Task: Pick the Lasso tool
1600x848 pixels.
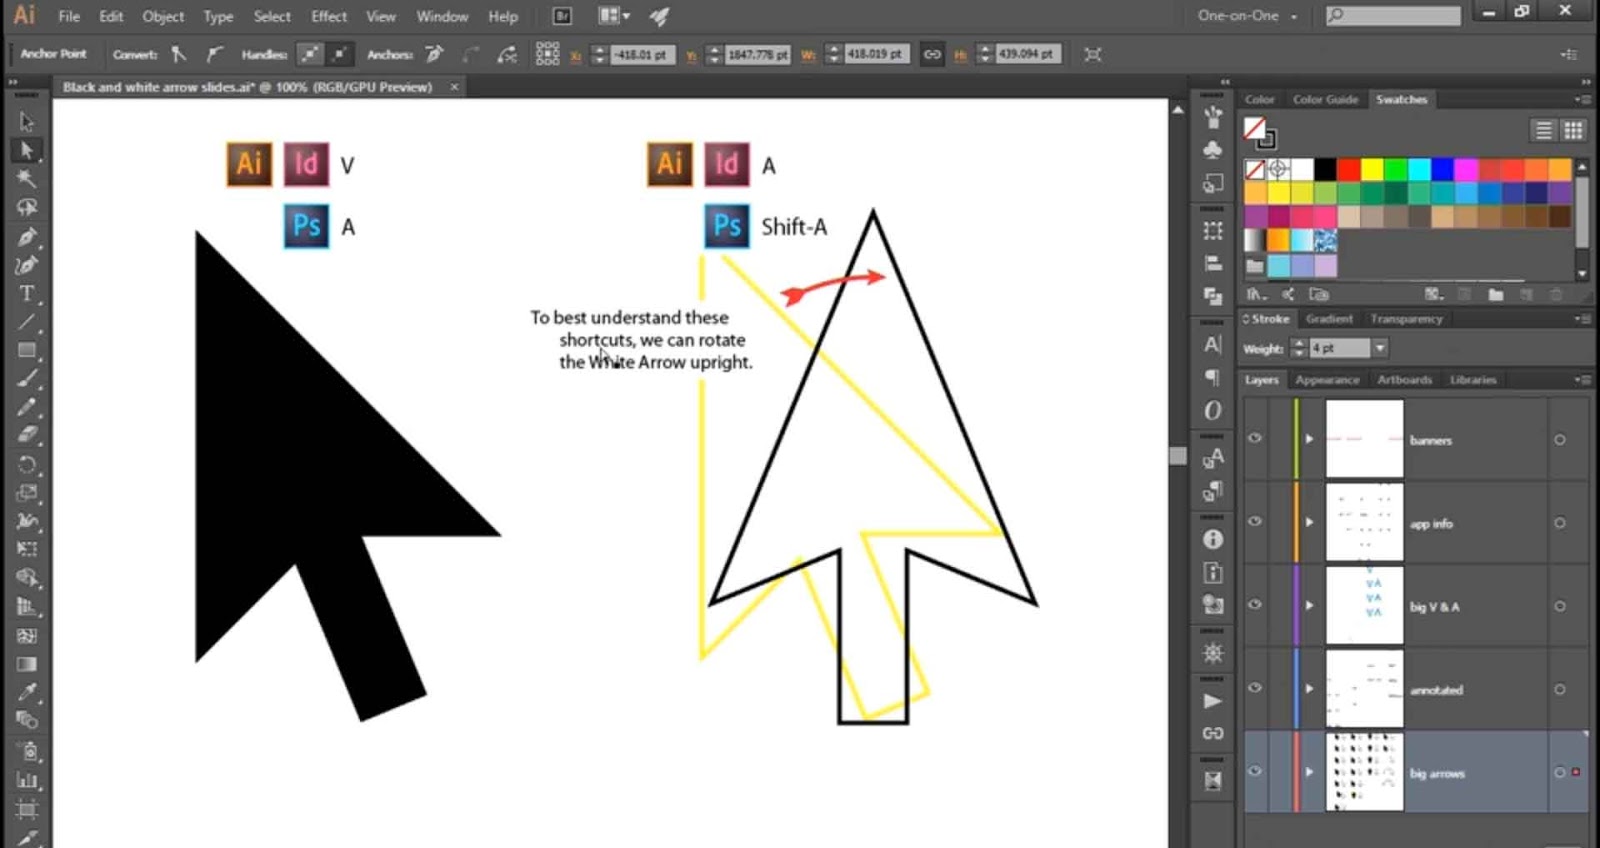Action: pyautogui.click(x=27, y=207)
